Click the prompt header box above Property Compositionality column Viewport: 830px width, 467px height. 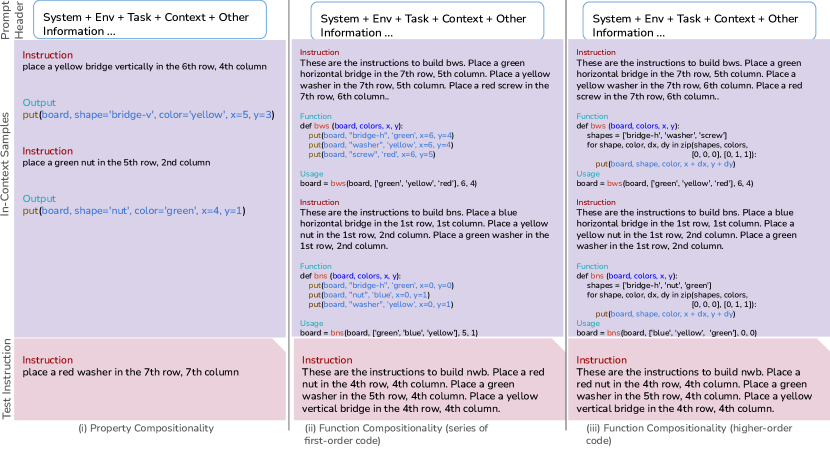(150, 20)
